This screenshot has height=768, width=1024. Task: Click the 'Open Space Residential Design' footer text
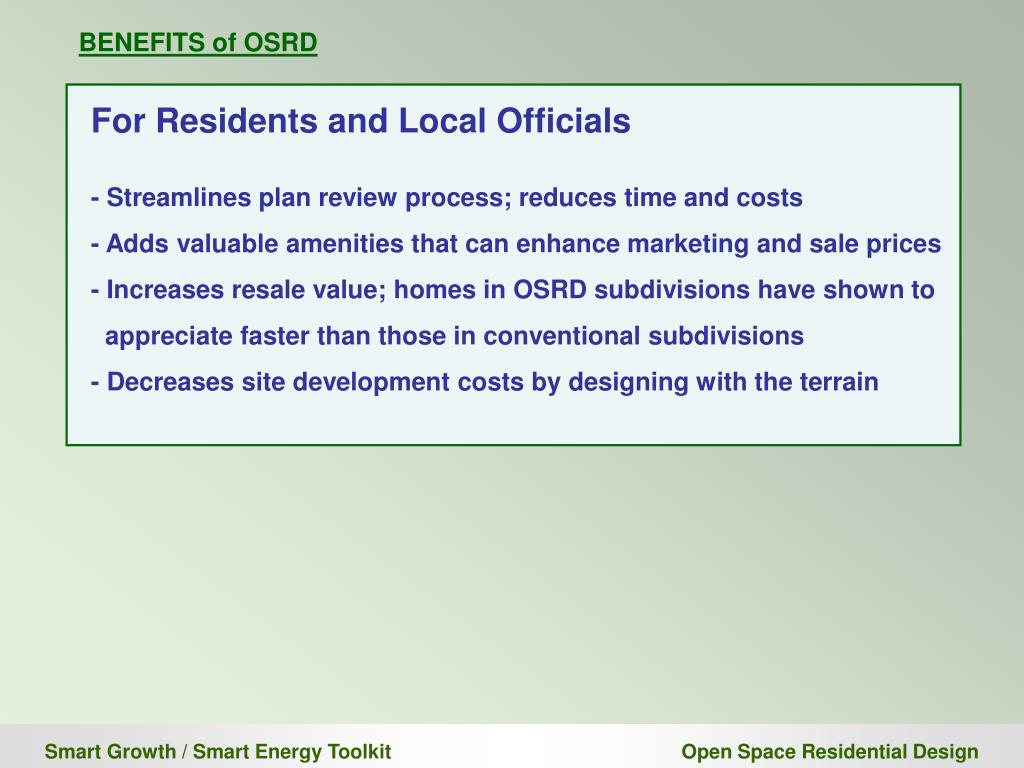[830, 752]
